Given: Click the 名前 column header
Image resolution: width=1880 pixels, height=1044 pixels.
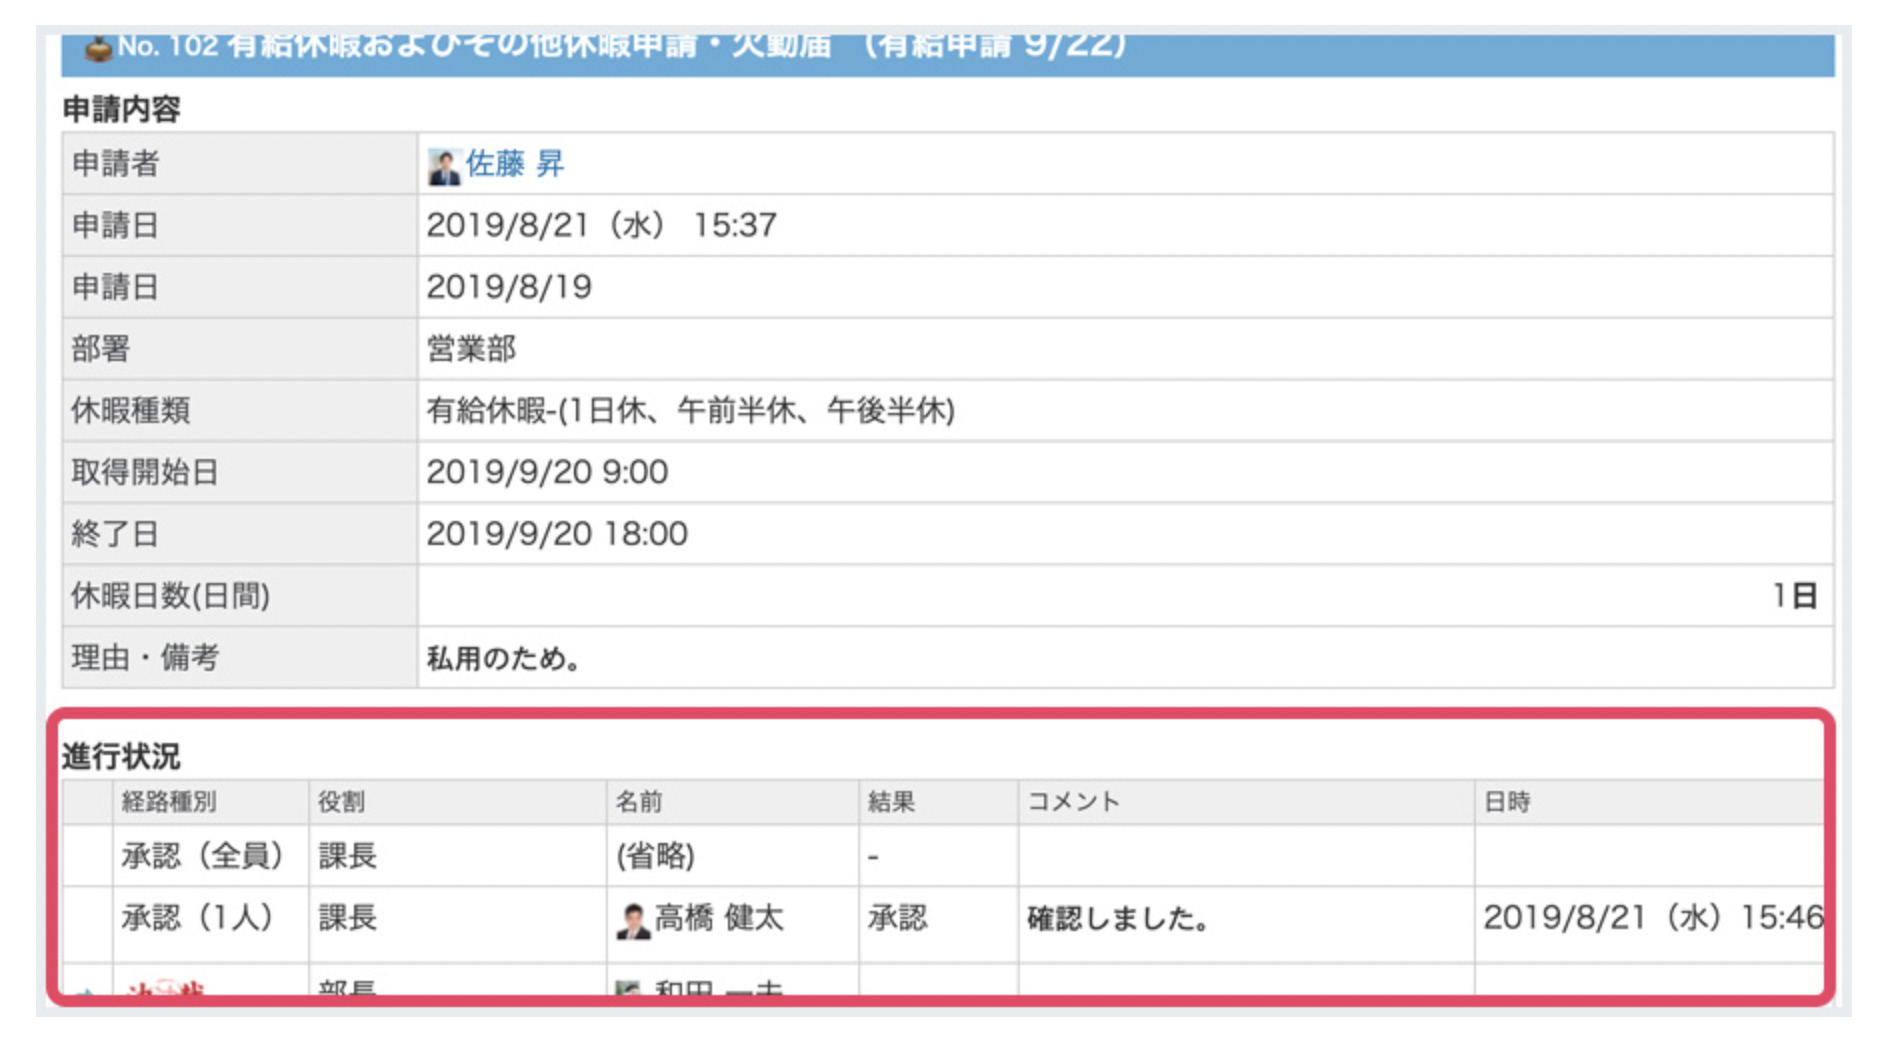Looking at the screenshot, I should 639,802.
